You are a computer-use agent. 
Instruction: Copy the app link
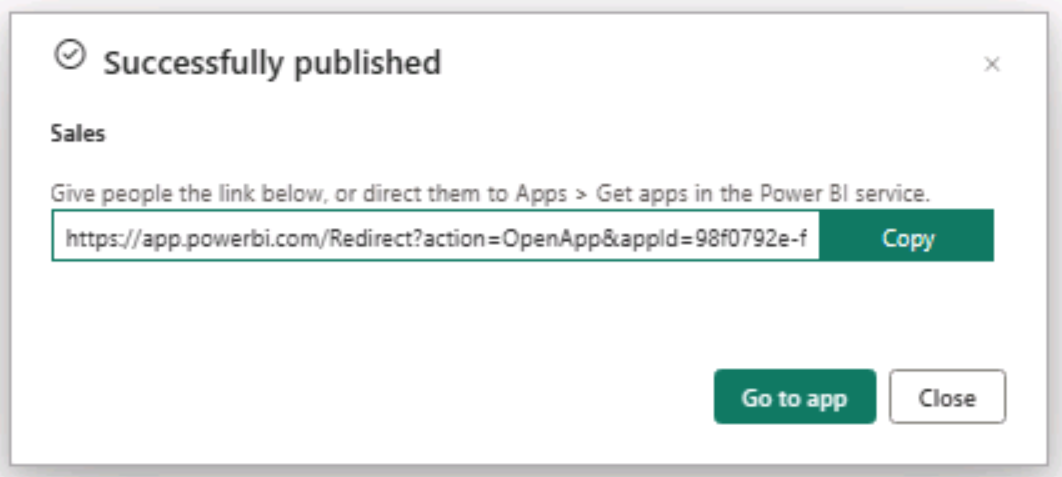coord(907,236)
